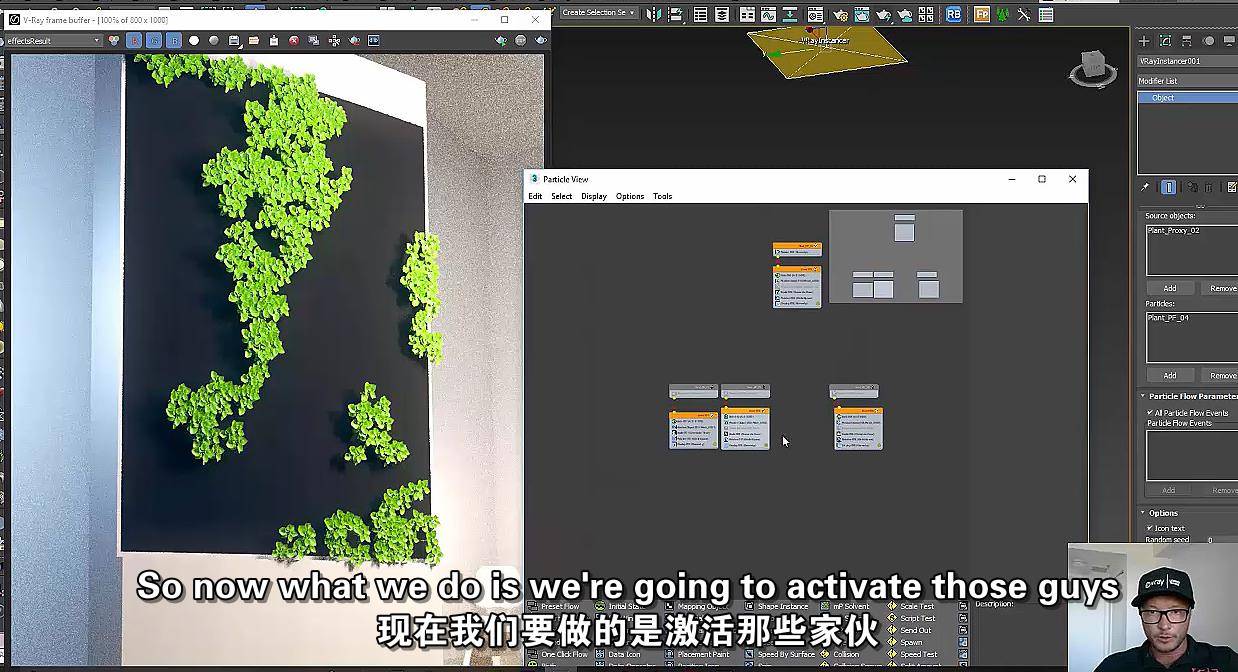
Task: Click the FP Forest Pack toolbar icon
Action: [x=982, y=14]
